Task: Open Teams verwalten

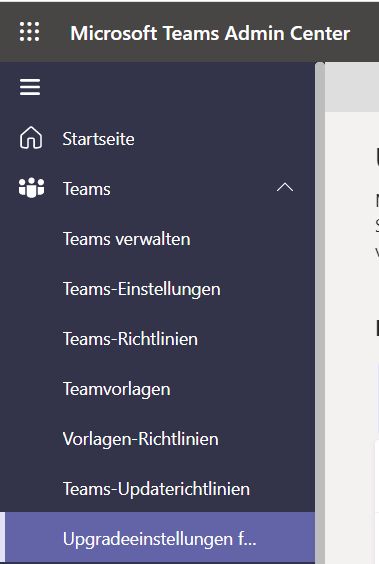Action: click(x=127, y=239)
